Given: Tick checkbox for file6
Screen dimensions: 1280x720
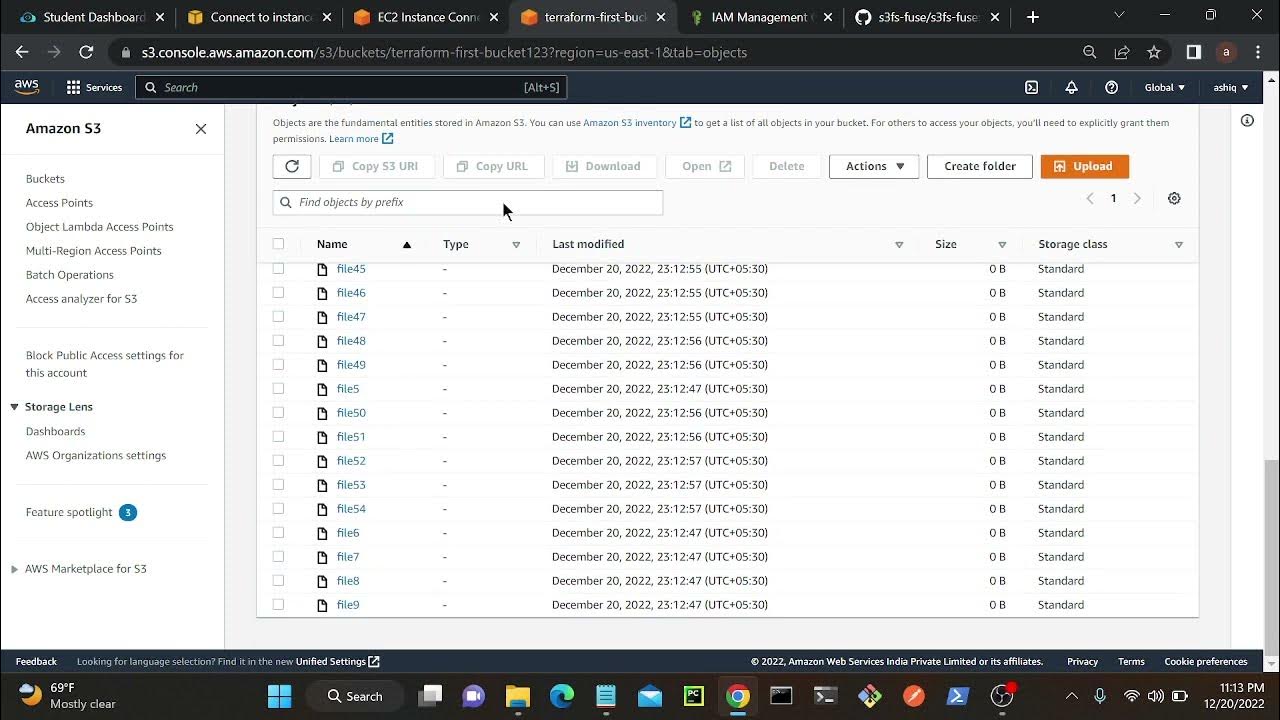Looking at the screenshot, I should point(278,533).
